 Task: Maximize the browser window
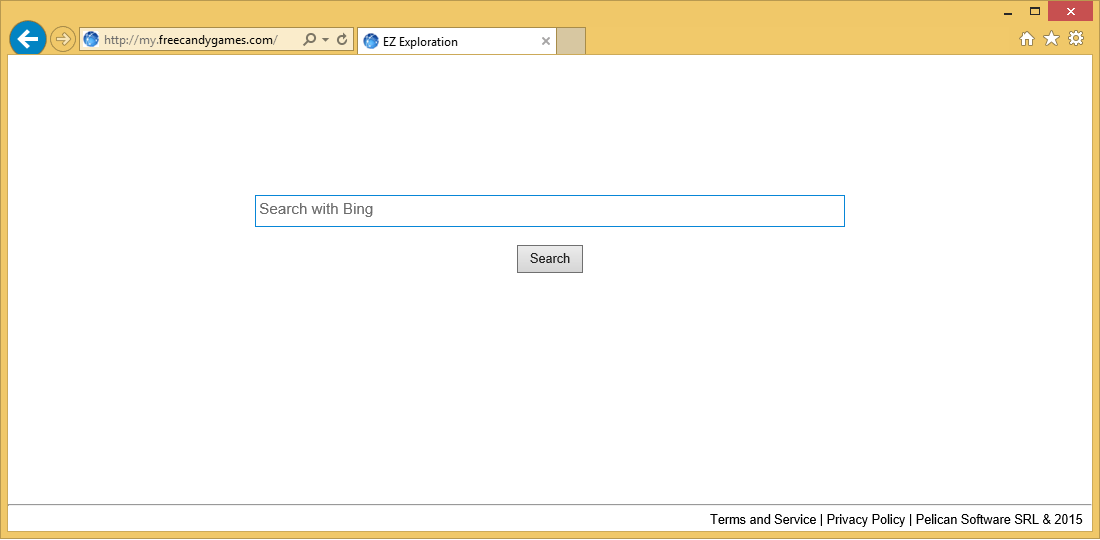tap(1035, 11)
